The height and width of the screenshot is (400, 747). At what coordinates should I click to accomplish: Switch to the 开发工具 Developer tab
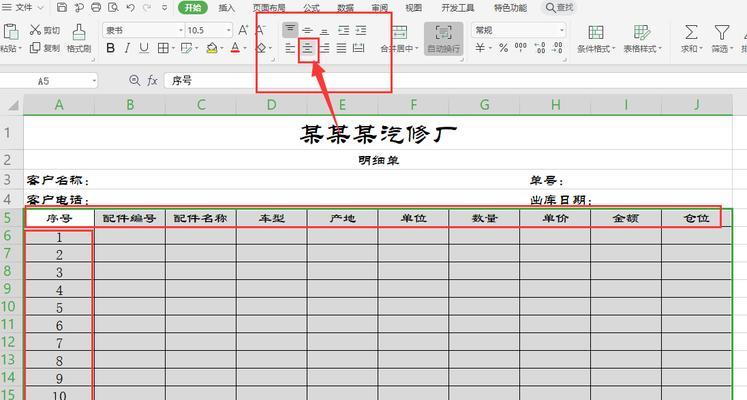[457, 8]
